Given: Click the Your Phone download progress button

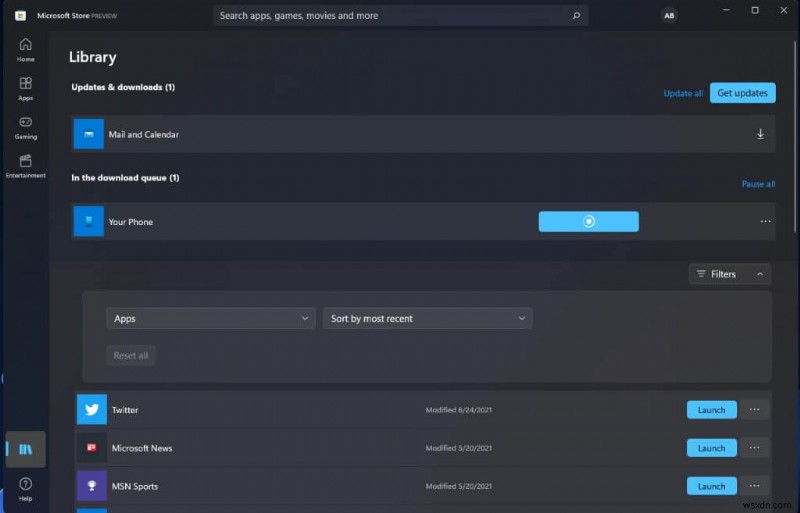Looking at the screenshot, I should (x=589, y=222).
